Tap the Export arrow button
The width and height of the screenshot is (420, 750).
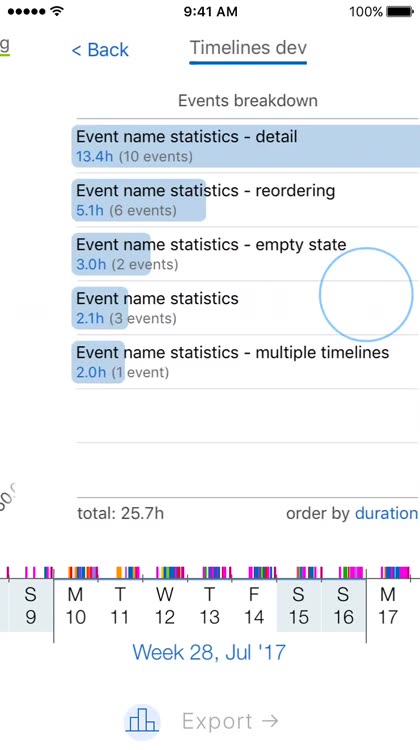pos(230,721)
